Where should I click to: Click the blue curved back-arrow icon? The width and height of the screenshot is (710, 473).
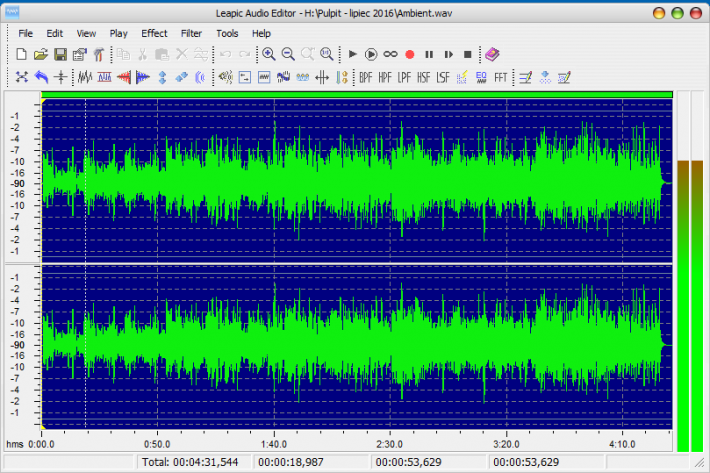click(41, 77)
